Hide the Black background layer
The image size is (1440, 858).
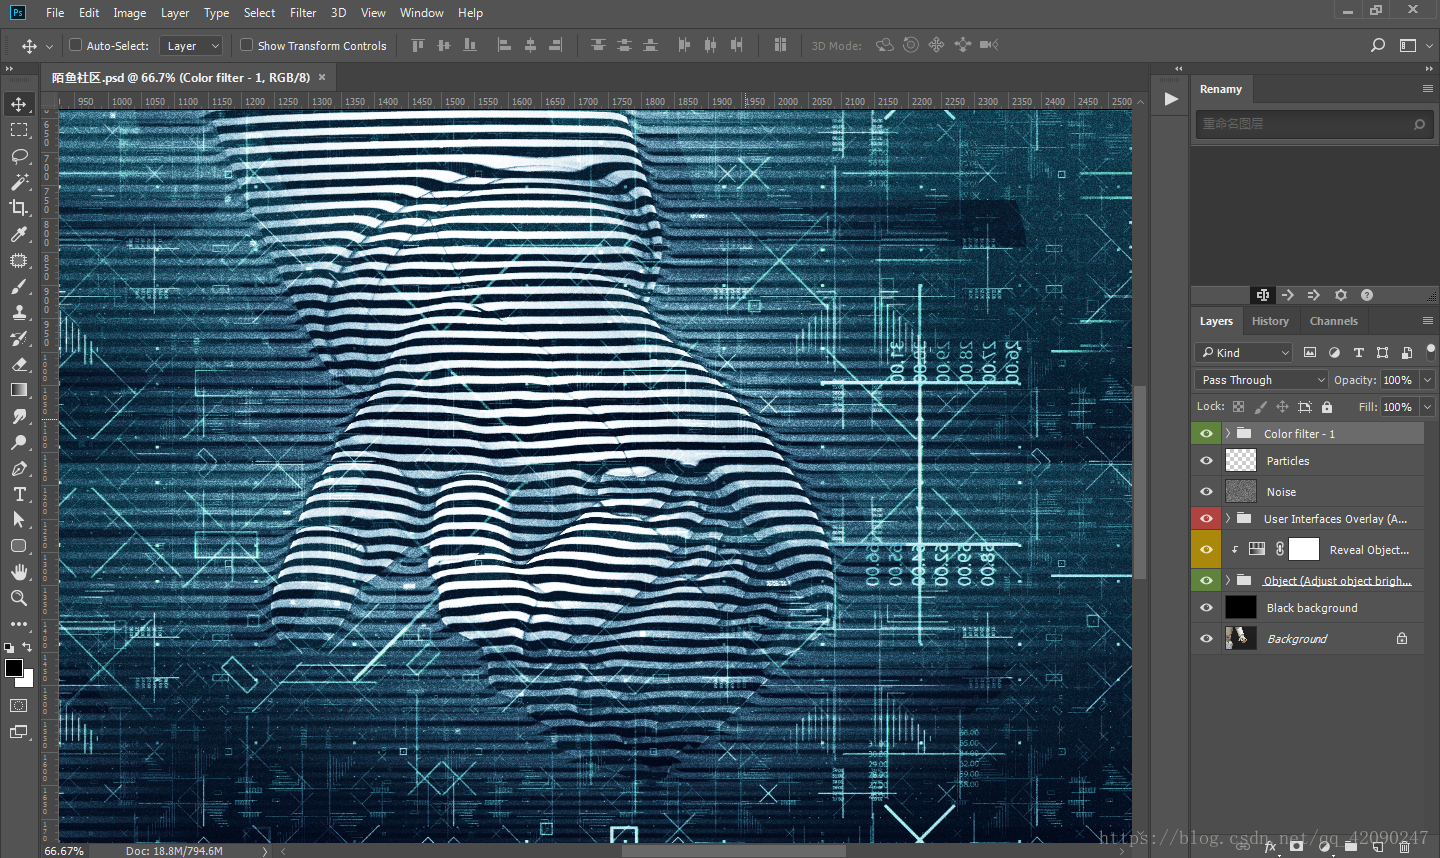click(1206, 608)
